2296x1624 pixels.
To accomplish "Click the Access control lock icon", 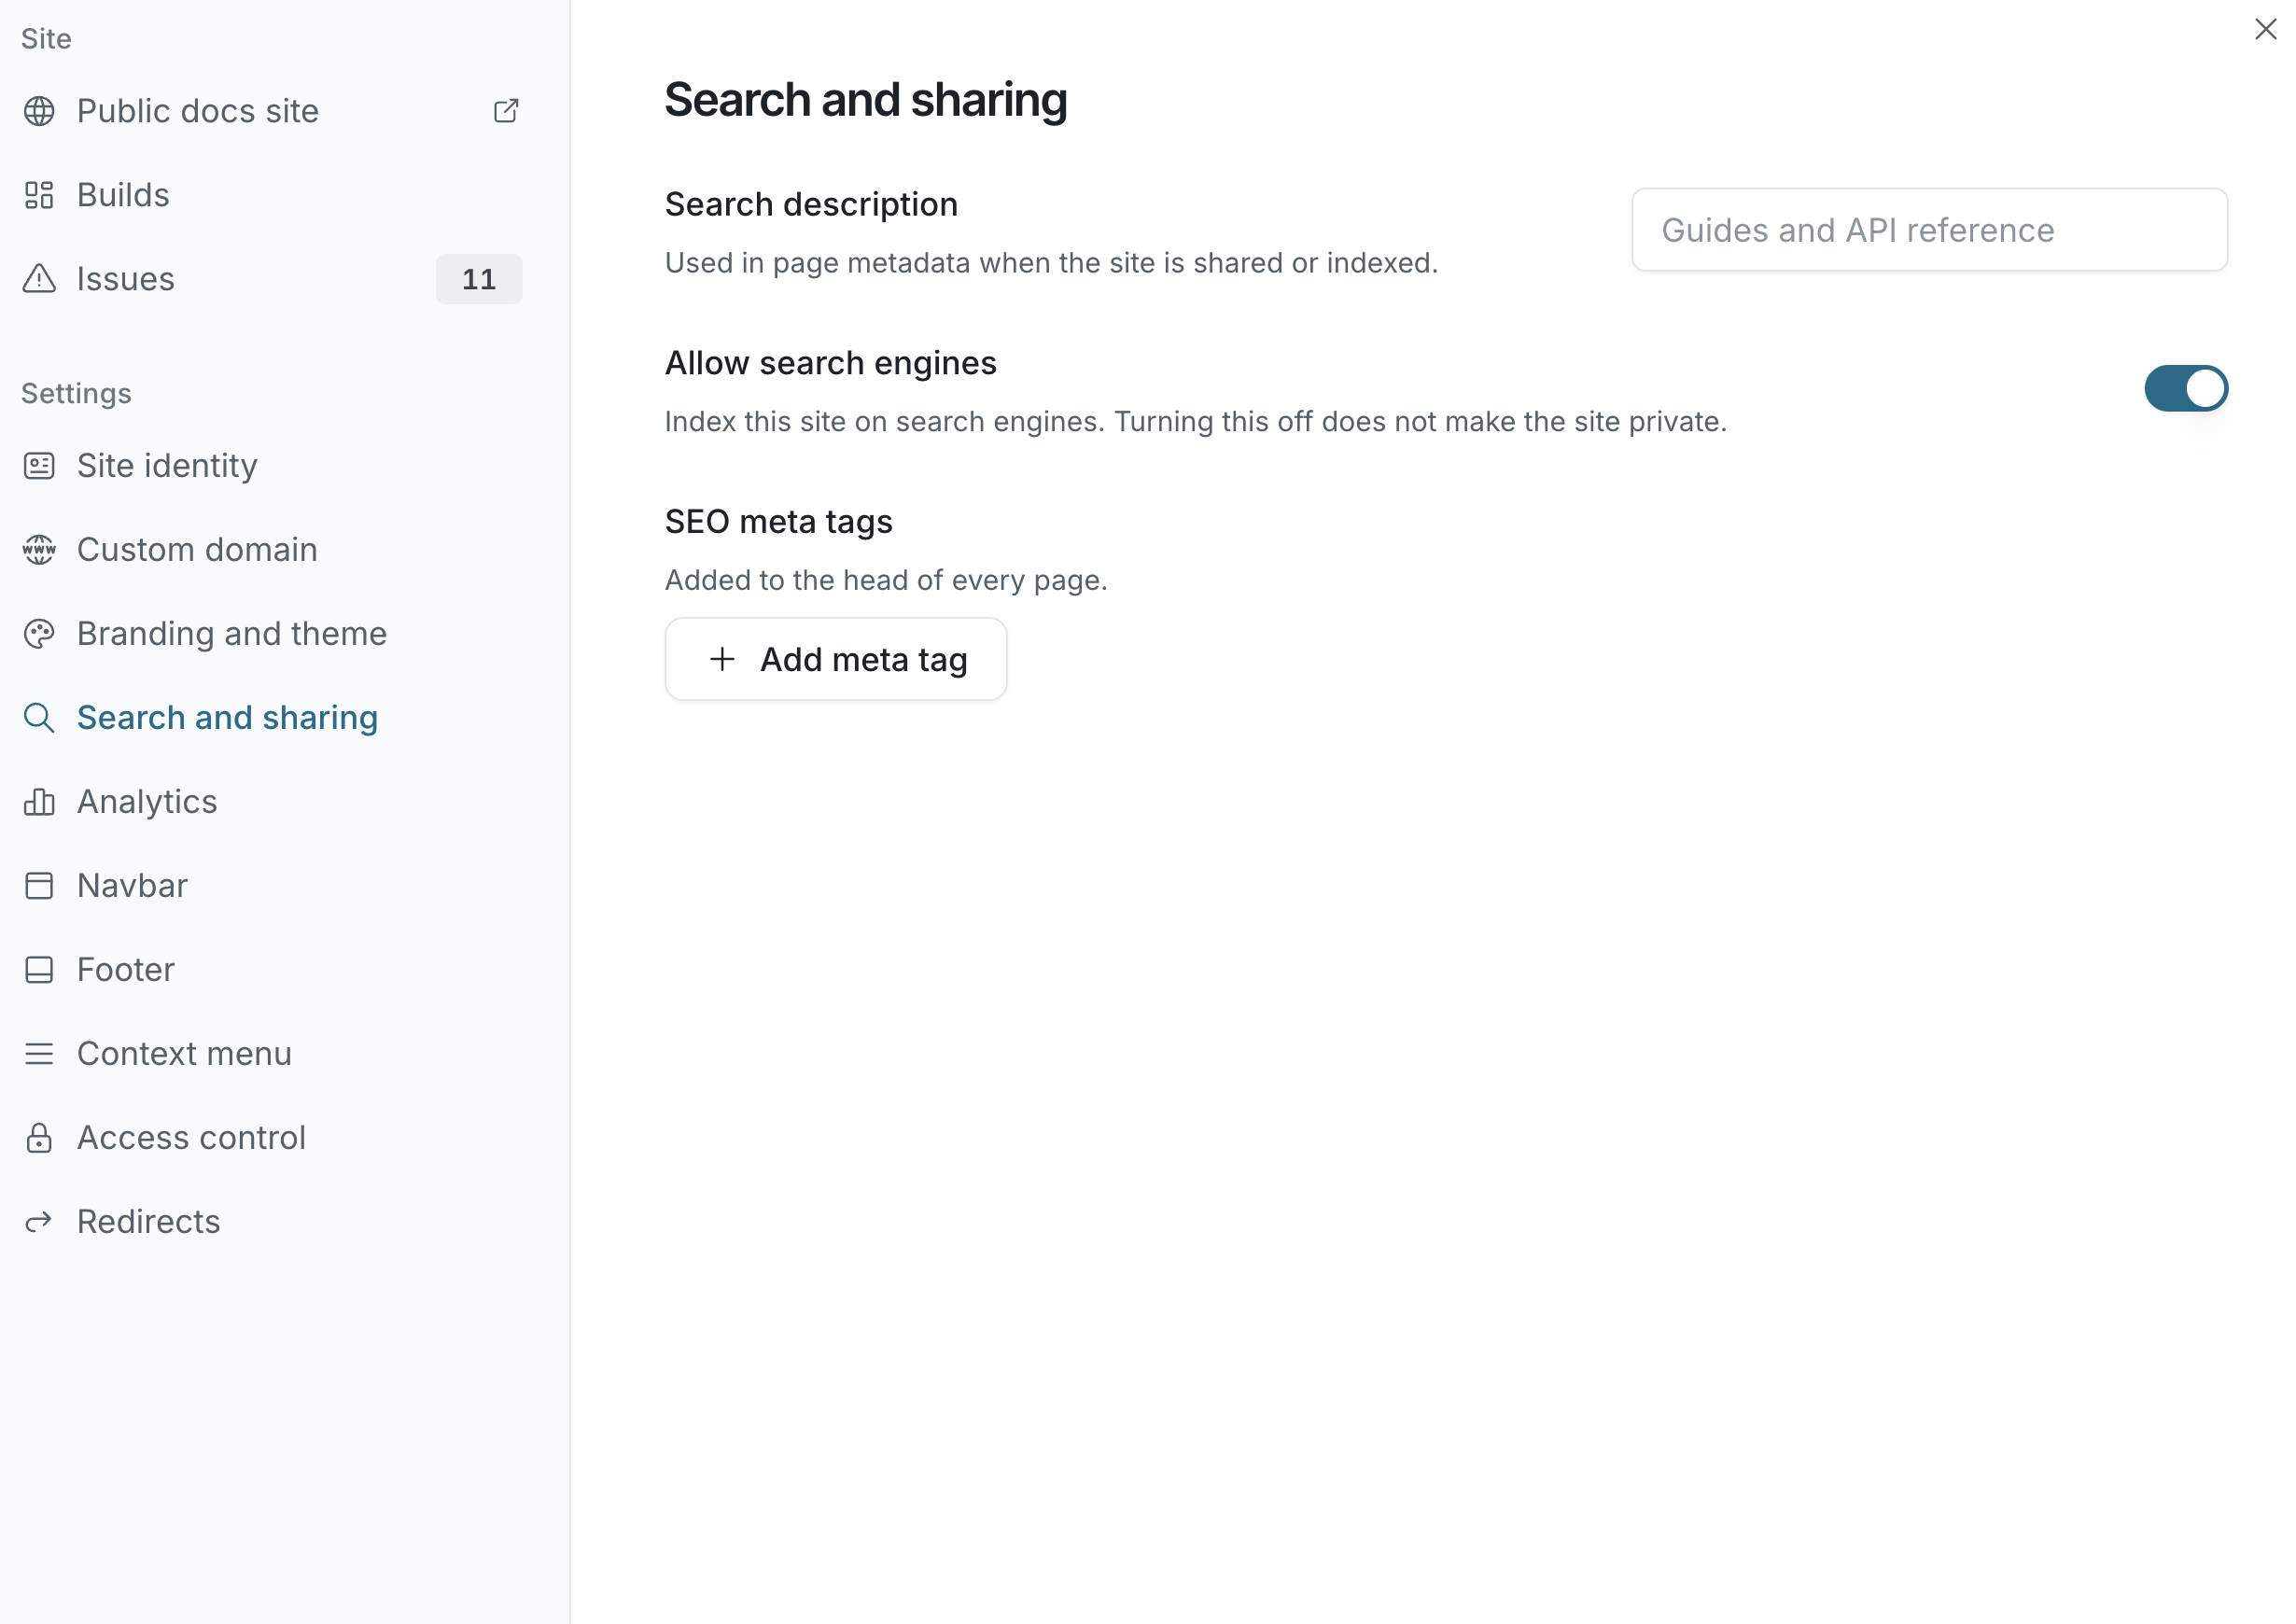I will [x=39, y=1138].
